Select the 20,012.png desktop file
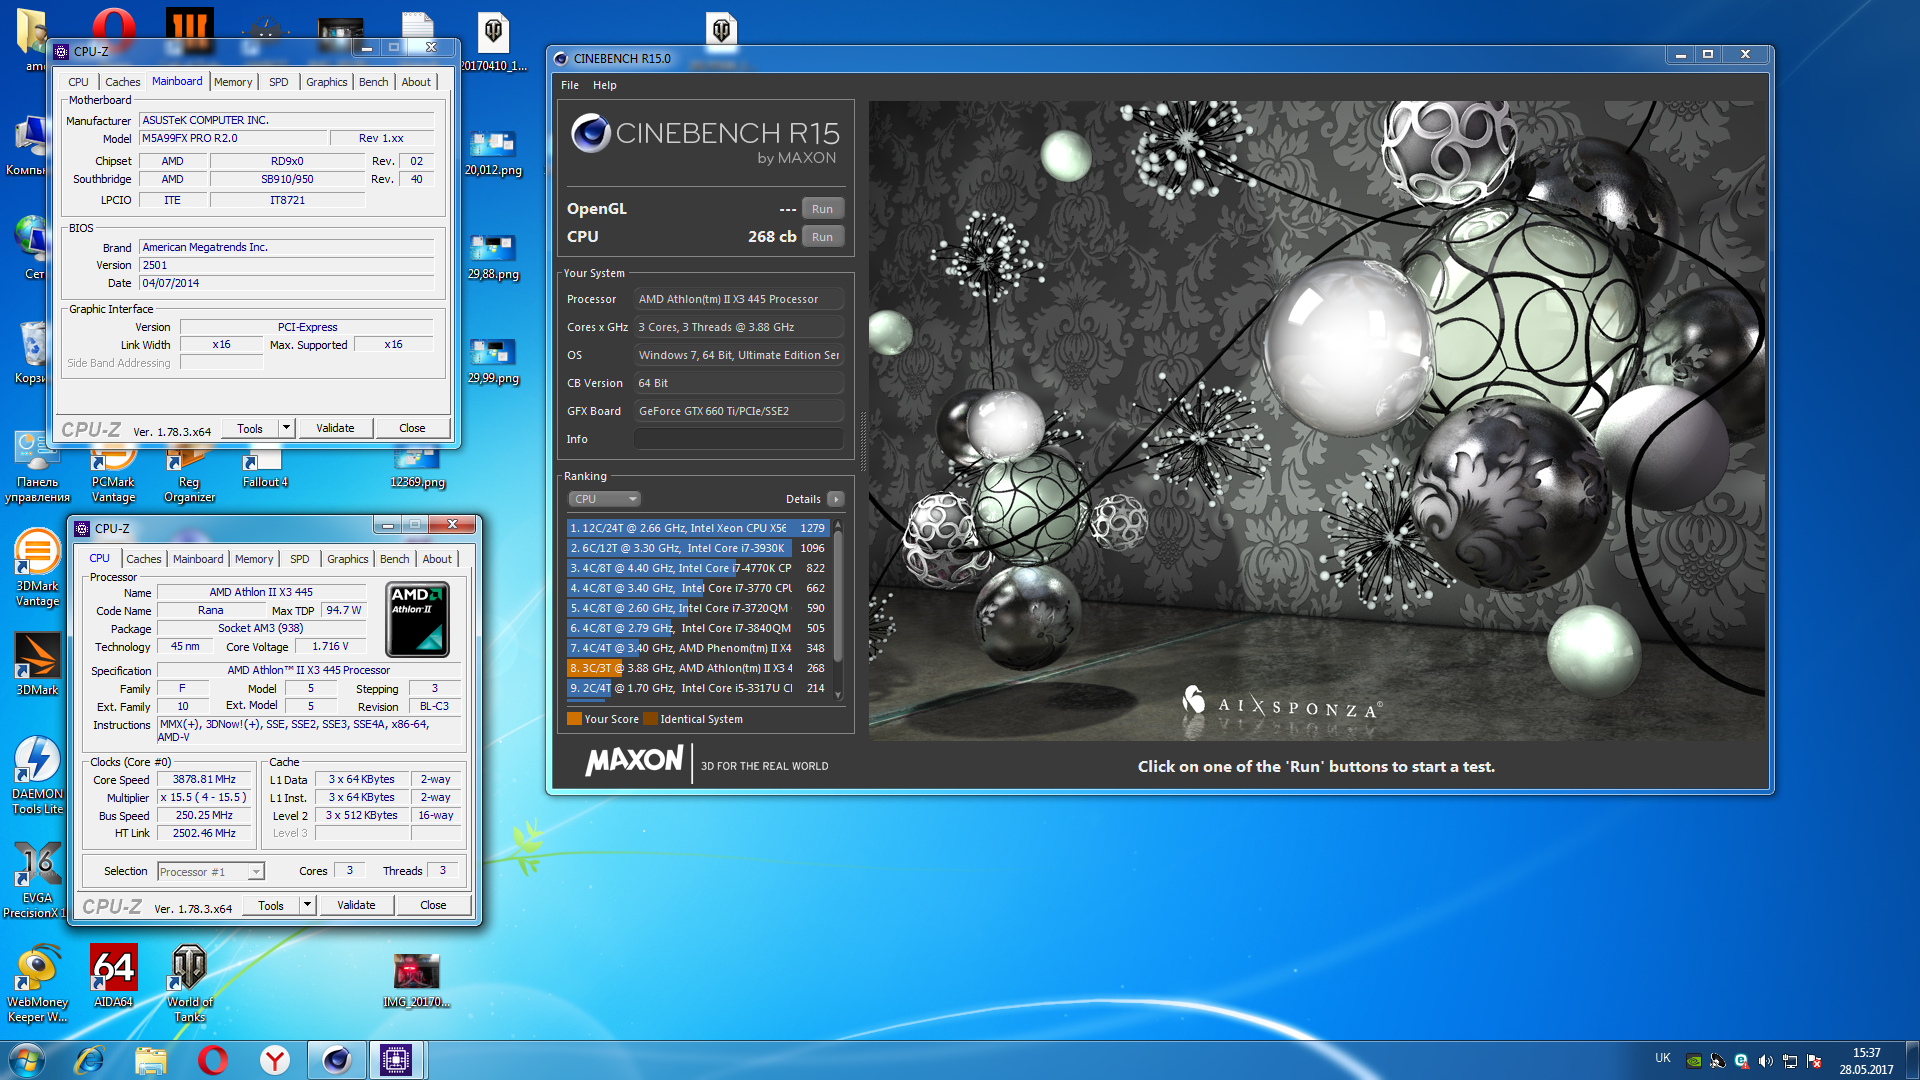1920x1080 pixels. pos(493,153)
